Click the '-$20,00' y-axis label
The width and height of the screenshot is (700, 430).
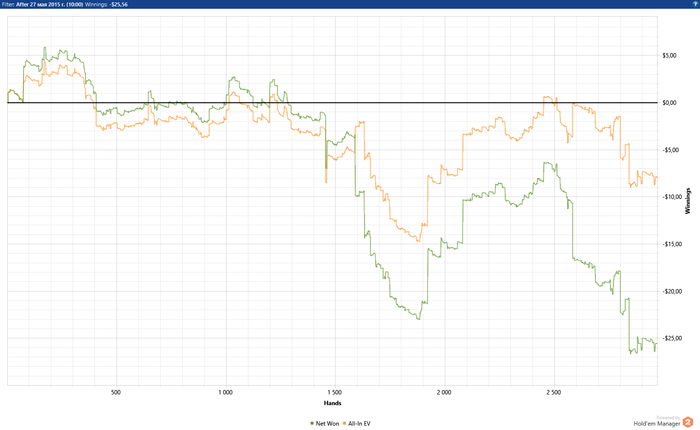tap(672, 292)
